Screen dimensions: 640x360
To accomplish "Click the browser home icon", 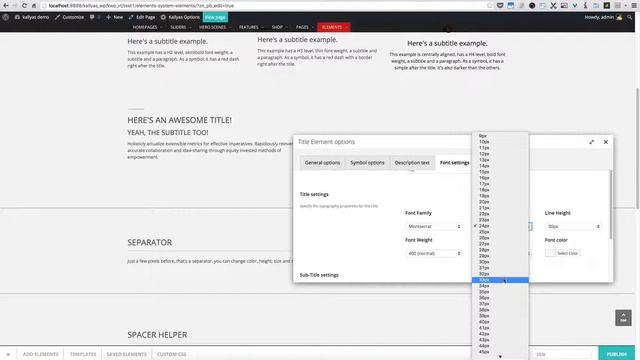I will [34, 6].
